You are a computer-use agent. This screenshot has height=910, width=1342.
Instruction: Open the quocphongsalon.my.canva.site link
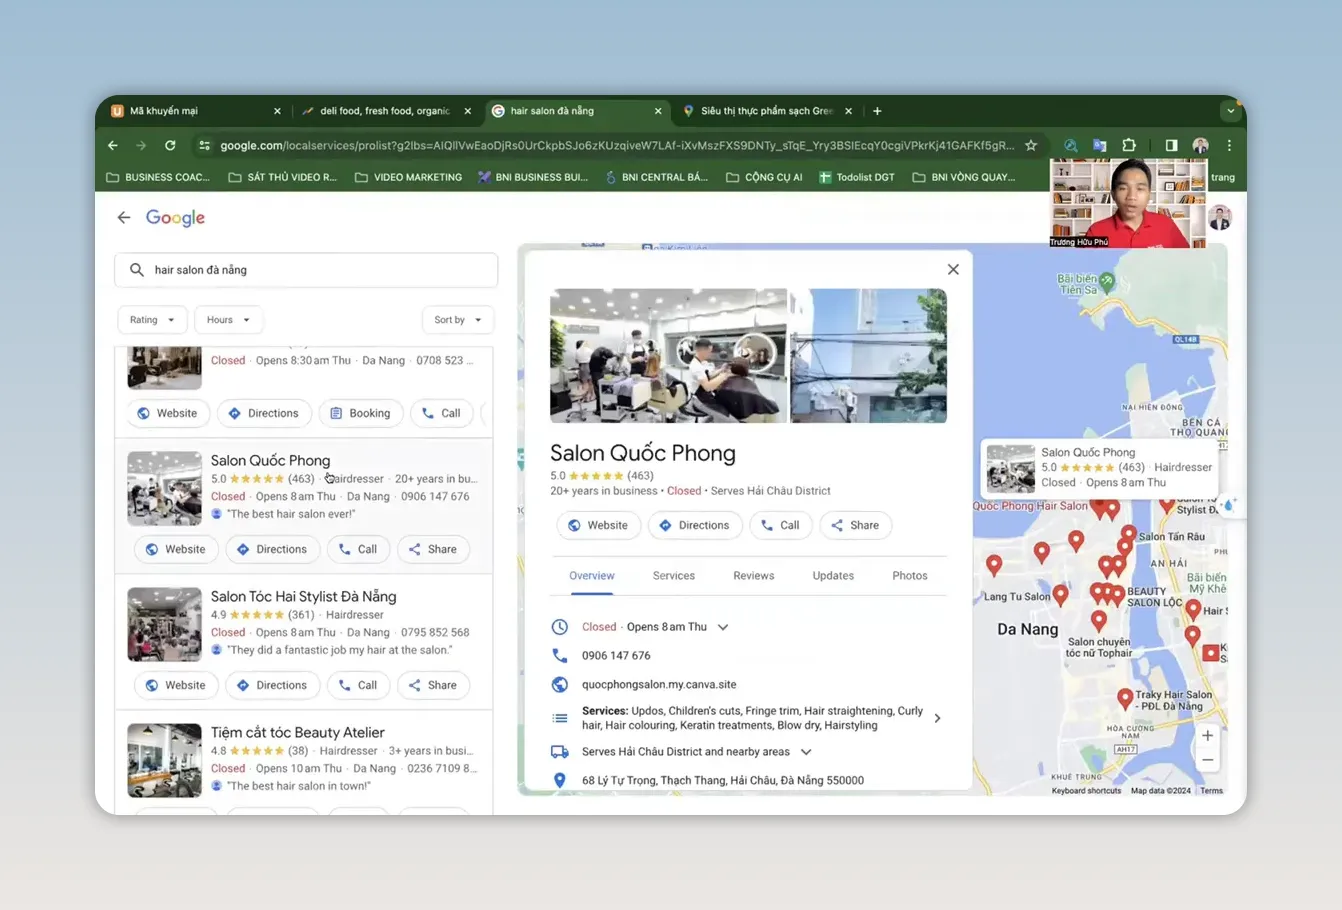click(x=659, y=685)
